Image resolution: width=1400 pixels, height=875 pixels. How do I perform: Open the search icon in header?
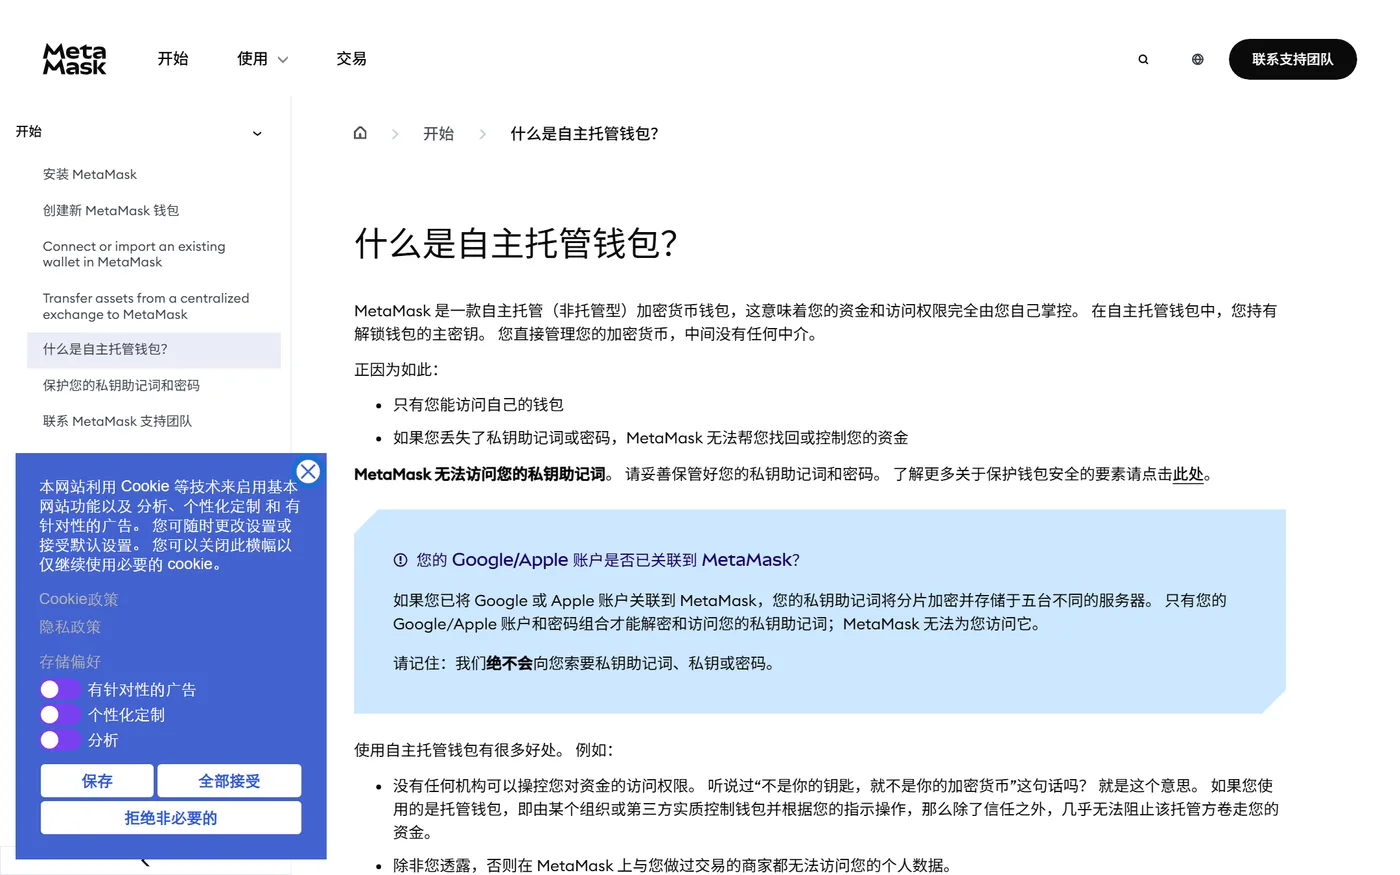tap(1143, 59)
